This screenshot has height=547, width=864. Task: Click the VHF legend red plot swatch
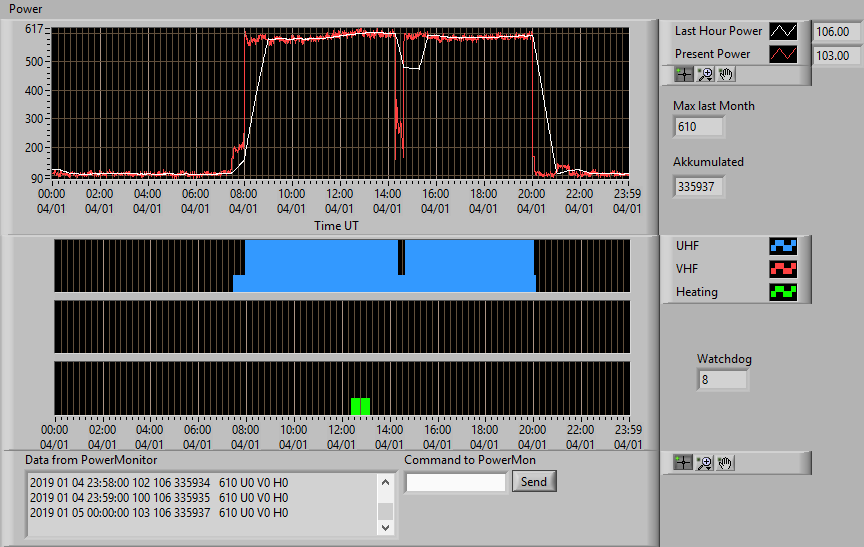click(783, 269)
